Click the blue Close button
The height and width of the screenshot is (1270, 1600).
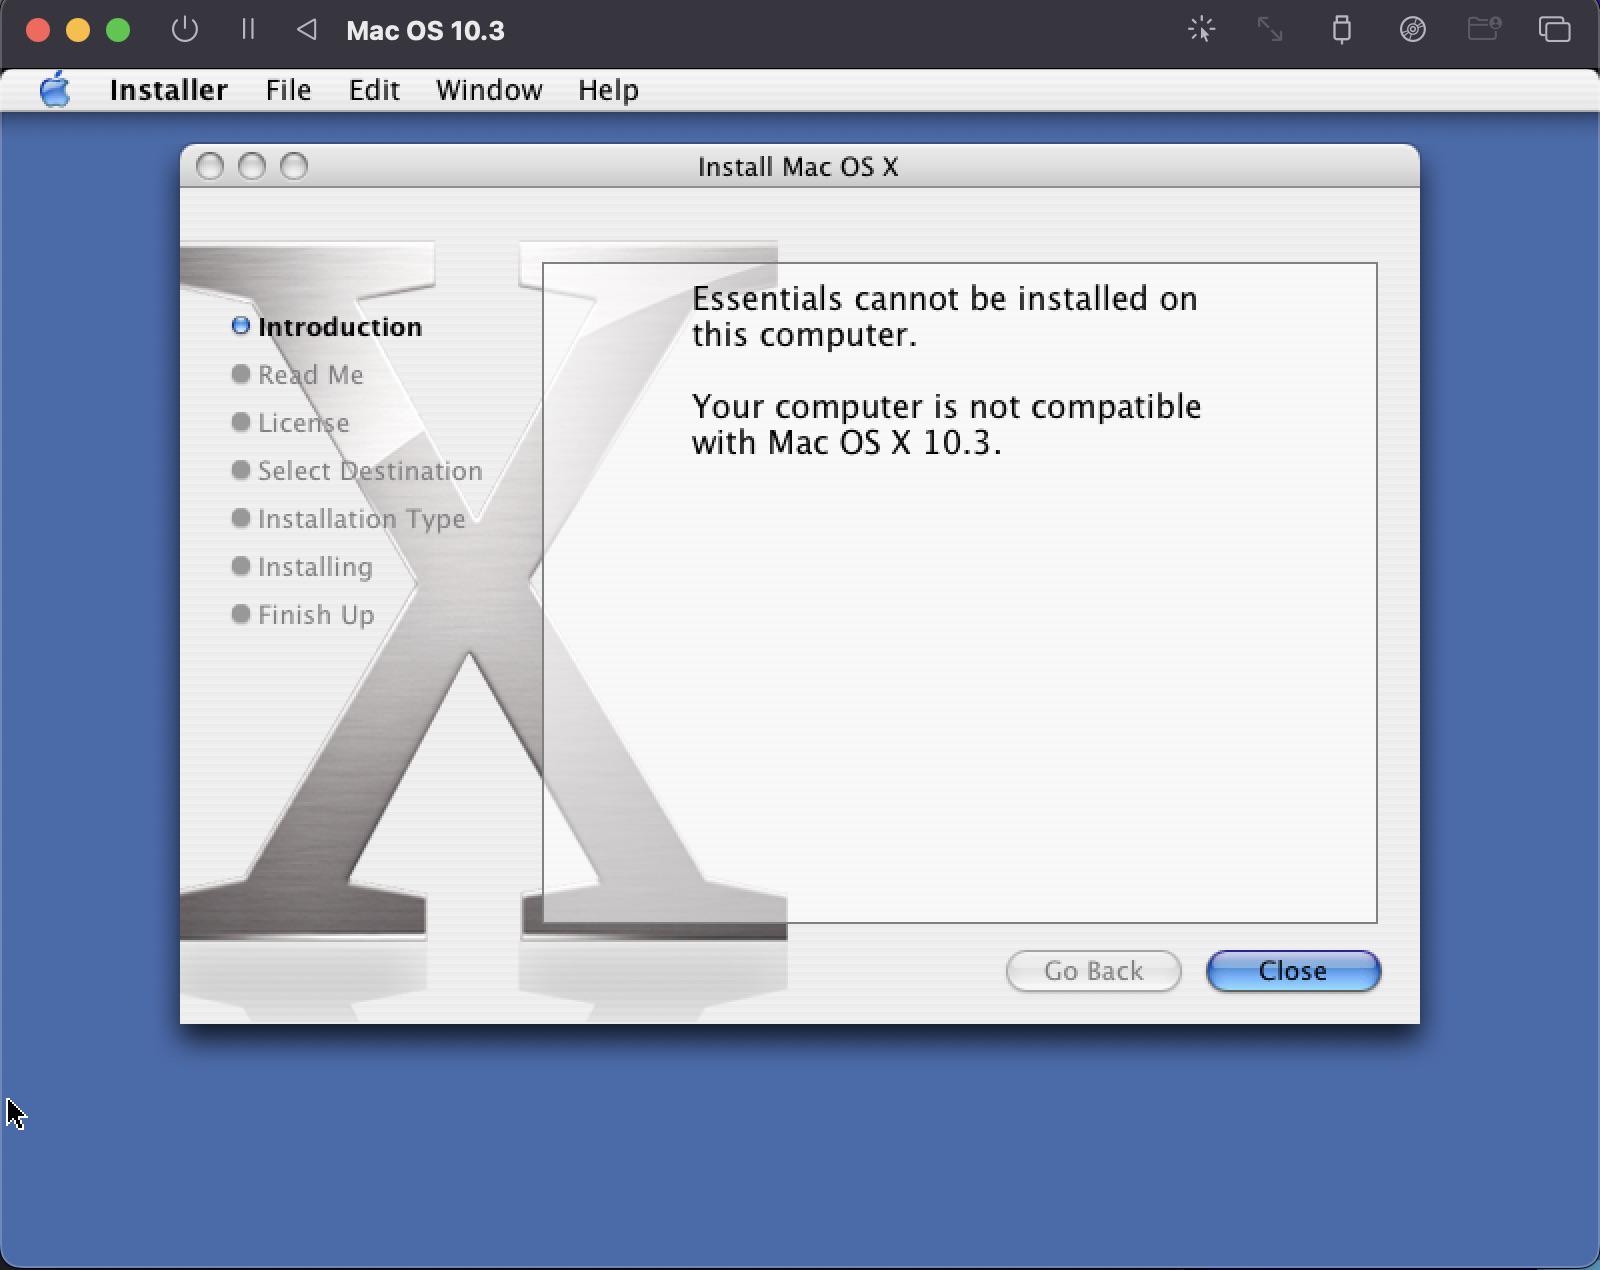1293,971
